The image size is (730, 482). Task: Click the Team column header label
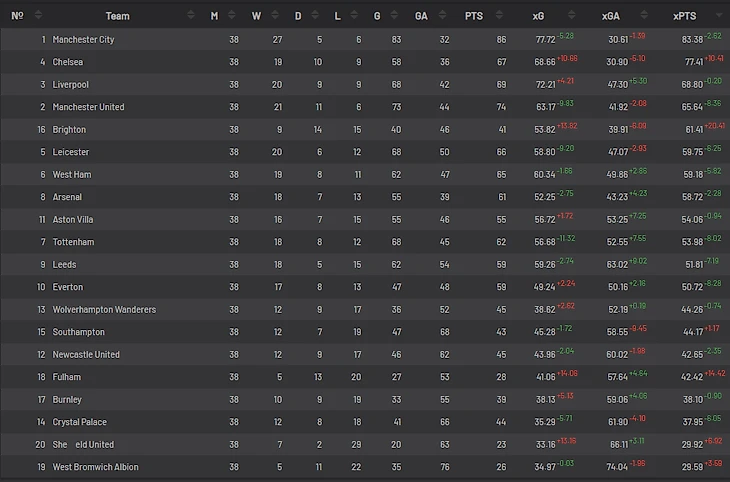pyautogui.click(x=117, y=15)
